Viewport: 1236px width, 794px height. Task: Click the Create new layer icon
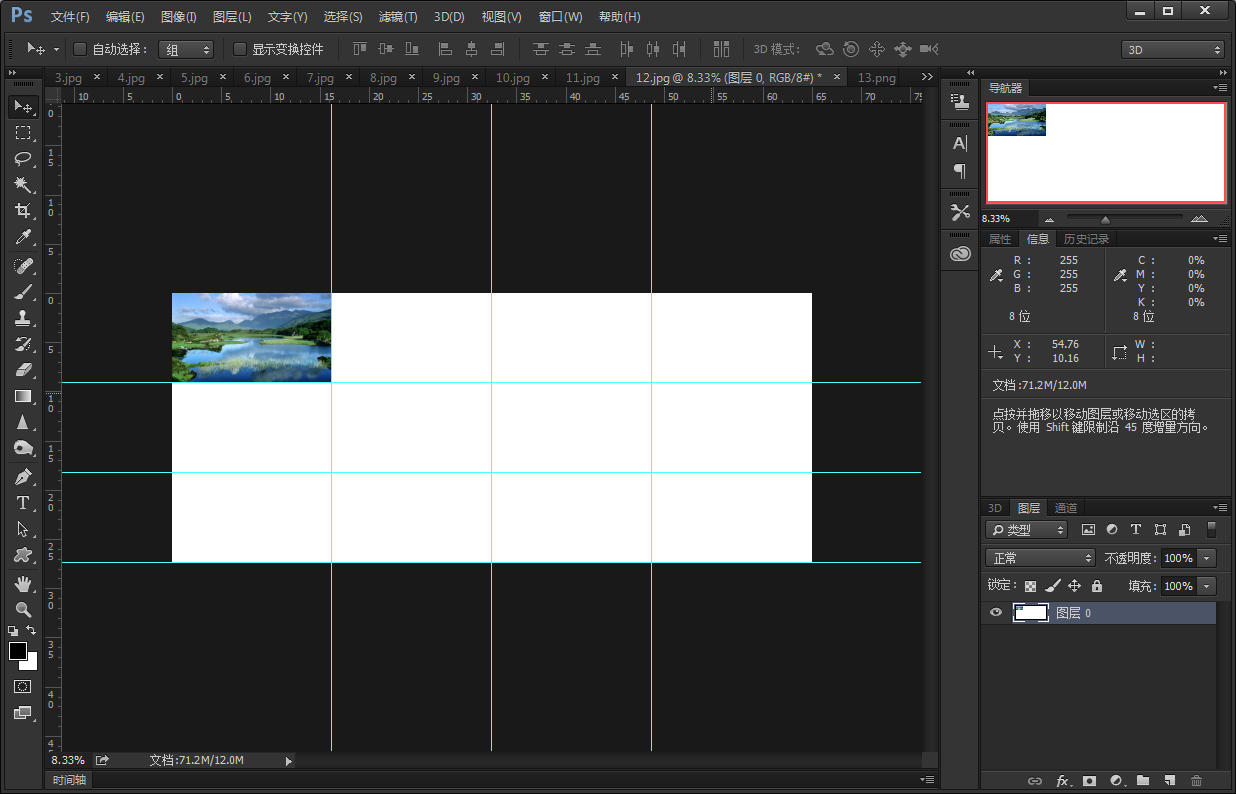pyautogui.click(x=1169, y=780)
